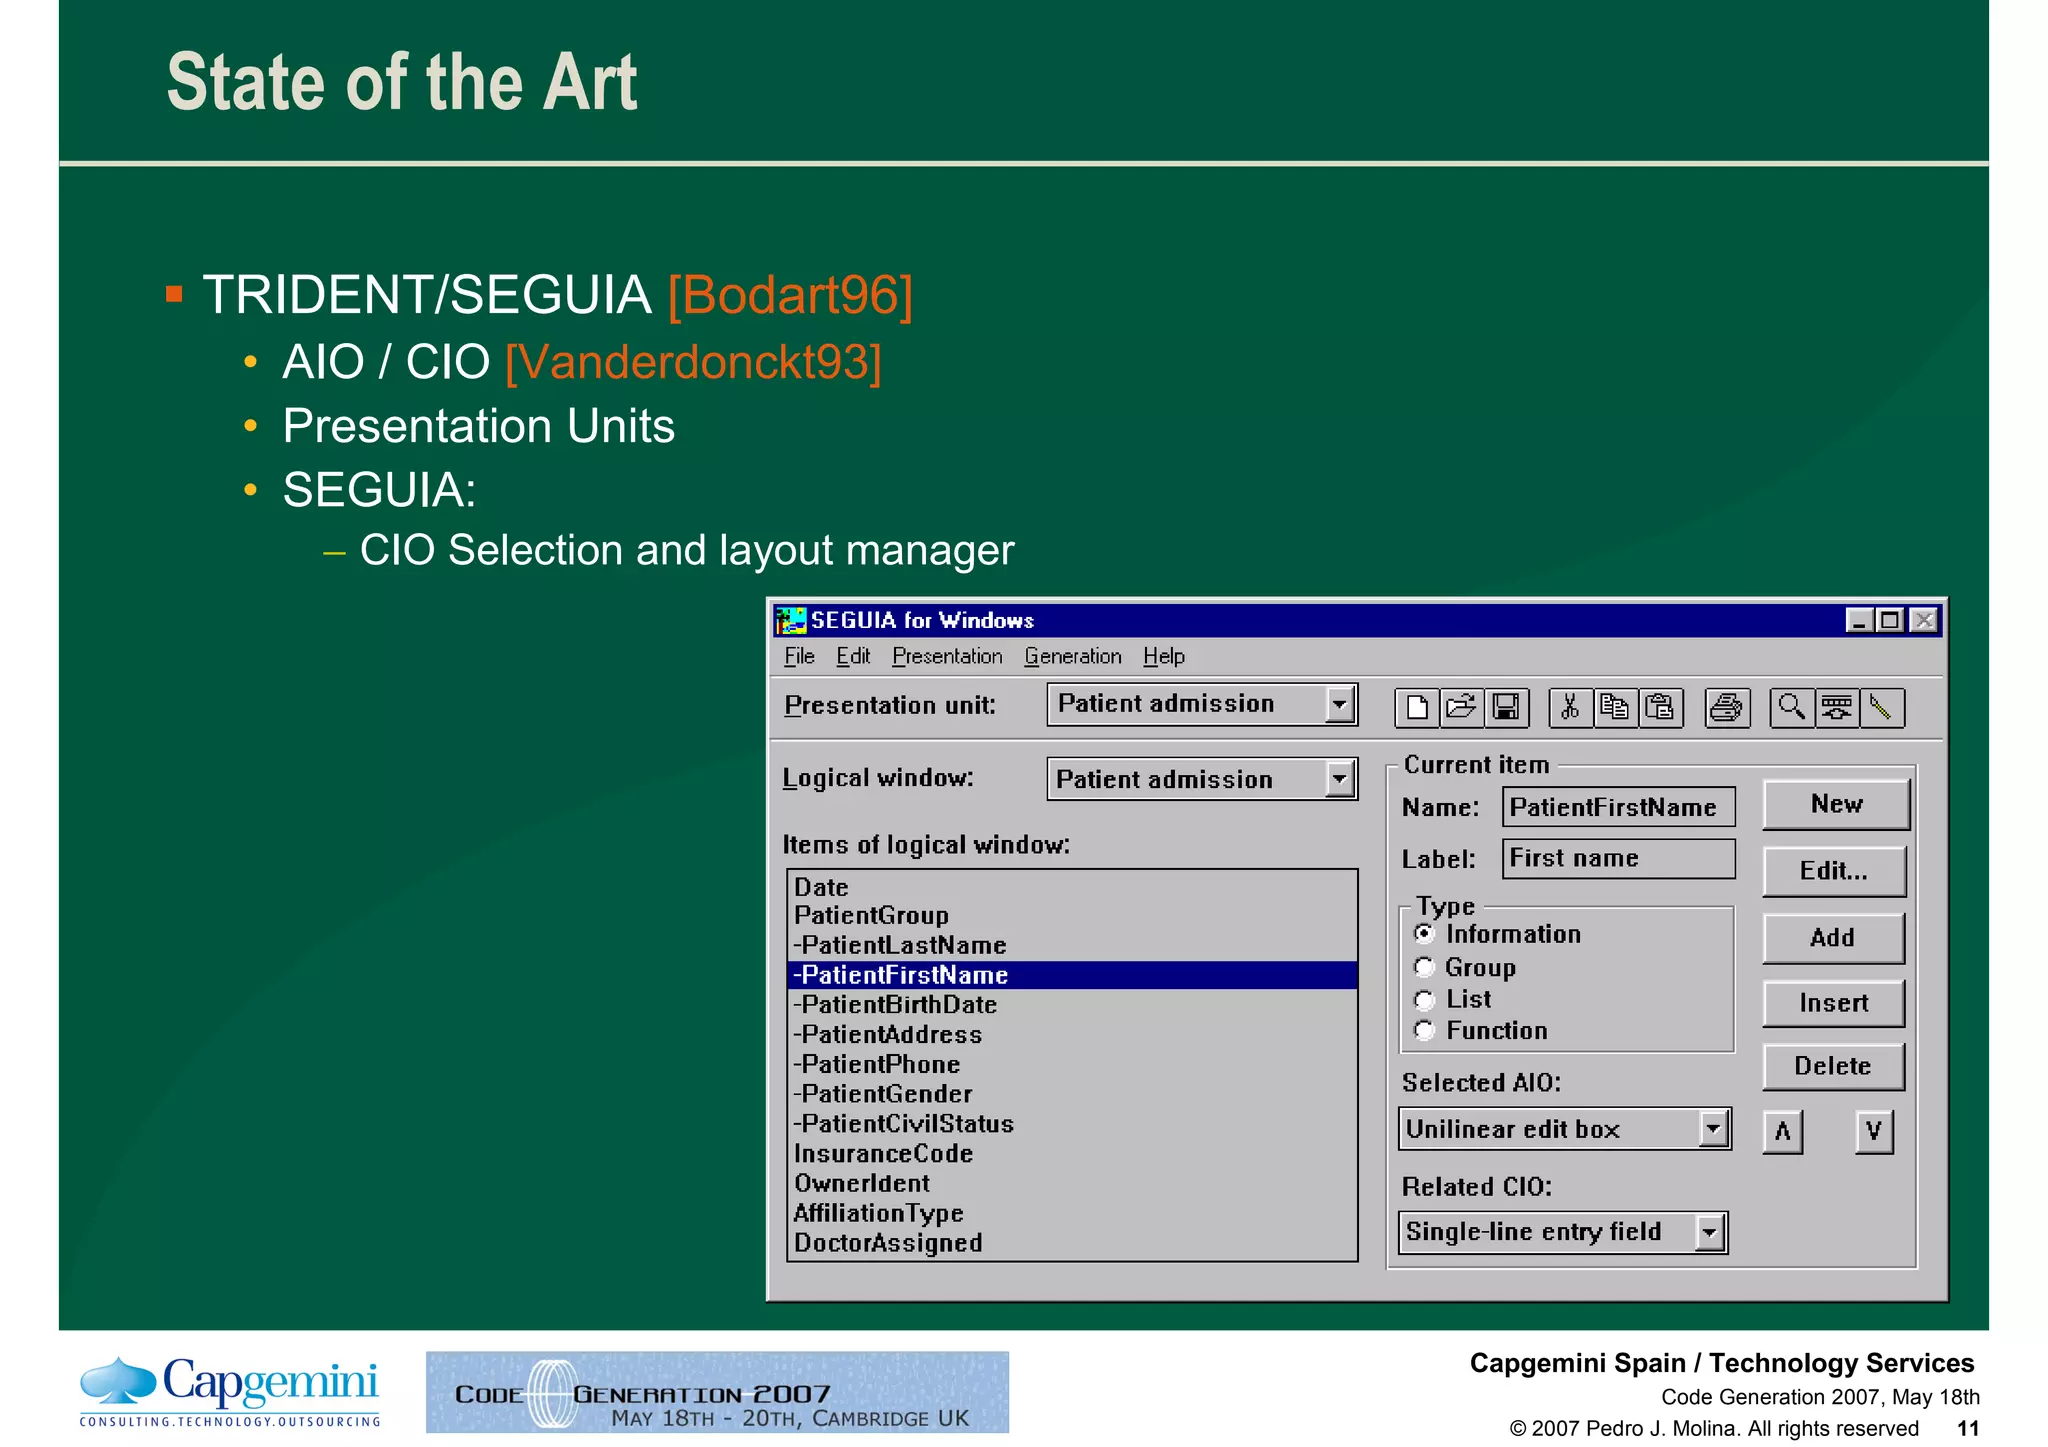Click the New button
This screenshot has height=1447, width=2048.
[1836, 805]
